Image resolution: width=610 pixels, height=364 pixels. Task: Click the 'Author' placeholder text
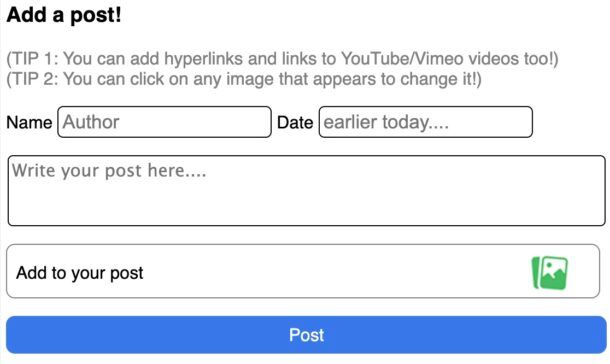pos(91,122)
